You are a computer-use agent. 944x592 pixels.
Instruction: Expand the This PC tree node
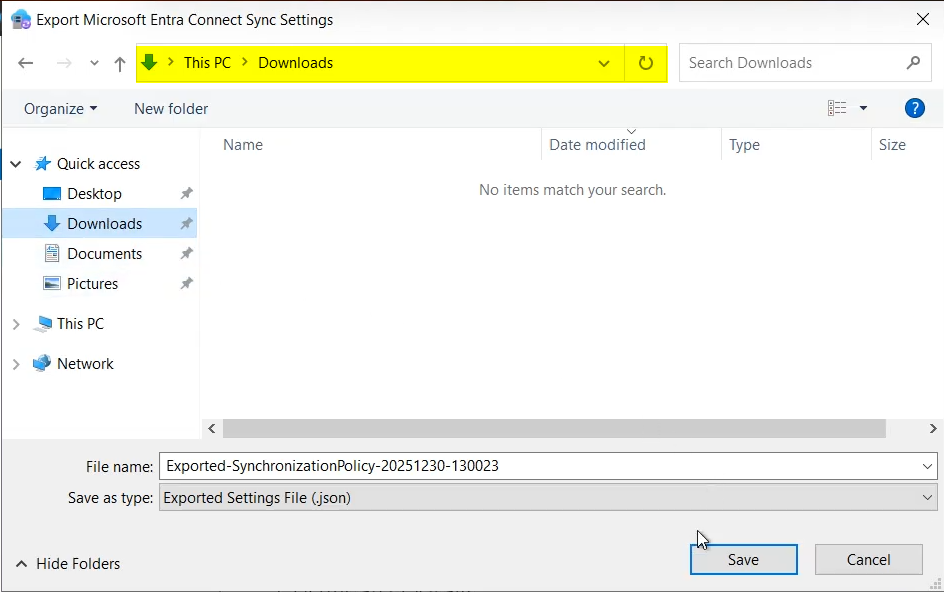tap(16, 324)
